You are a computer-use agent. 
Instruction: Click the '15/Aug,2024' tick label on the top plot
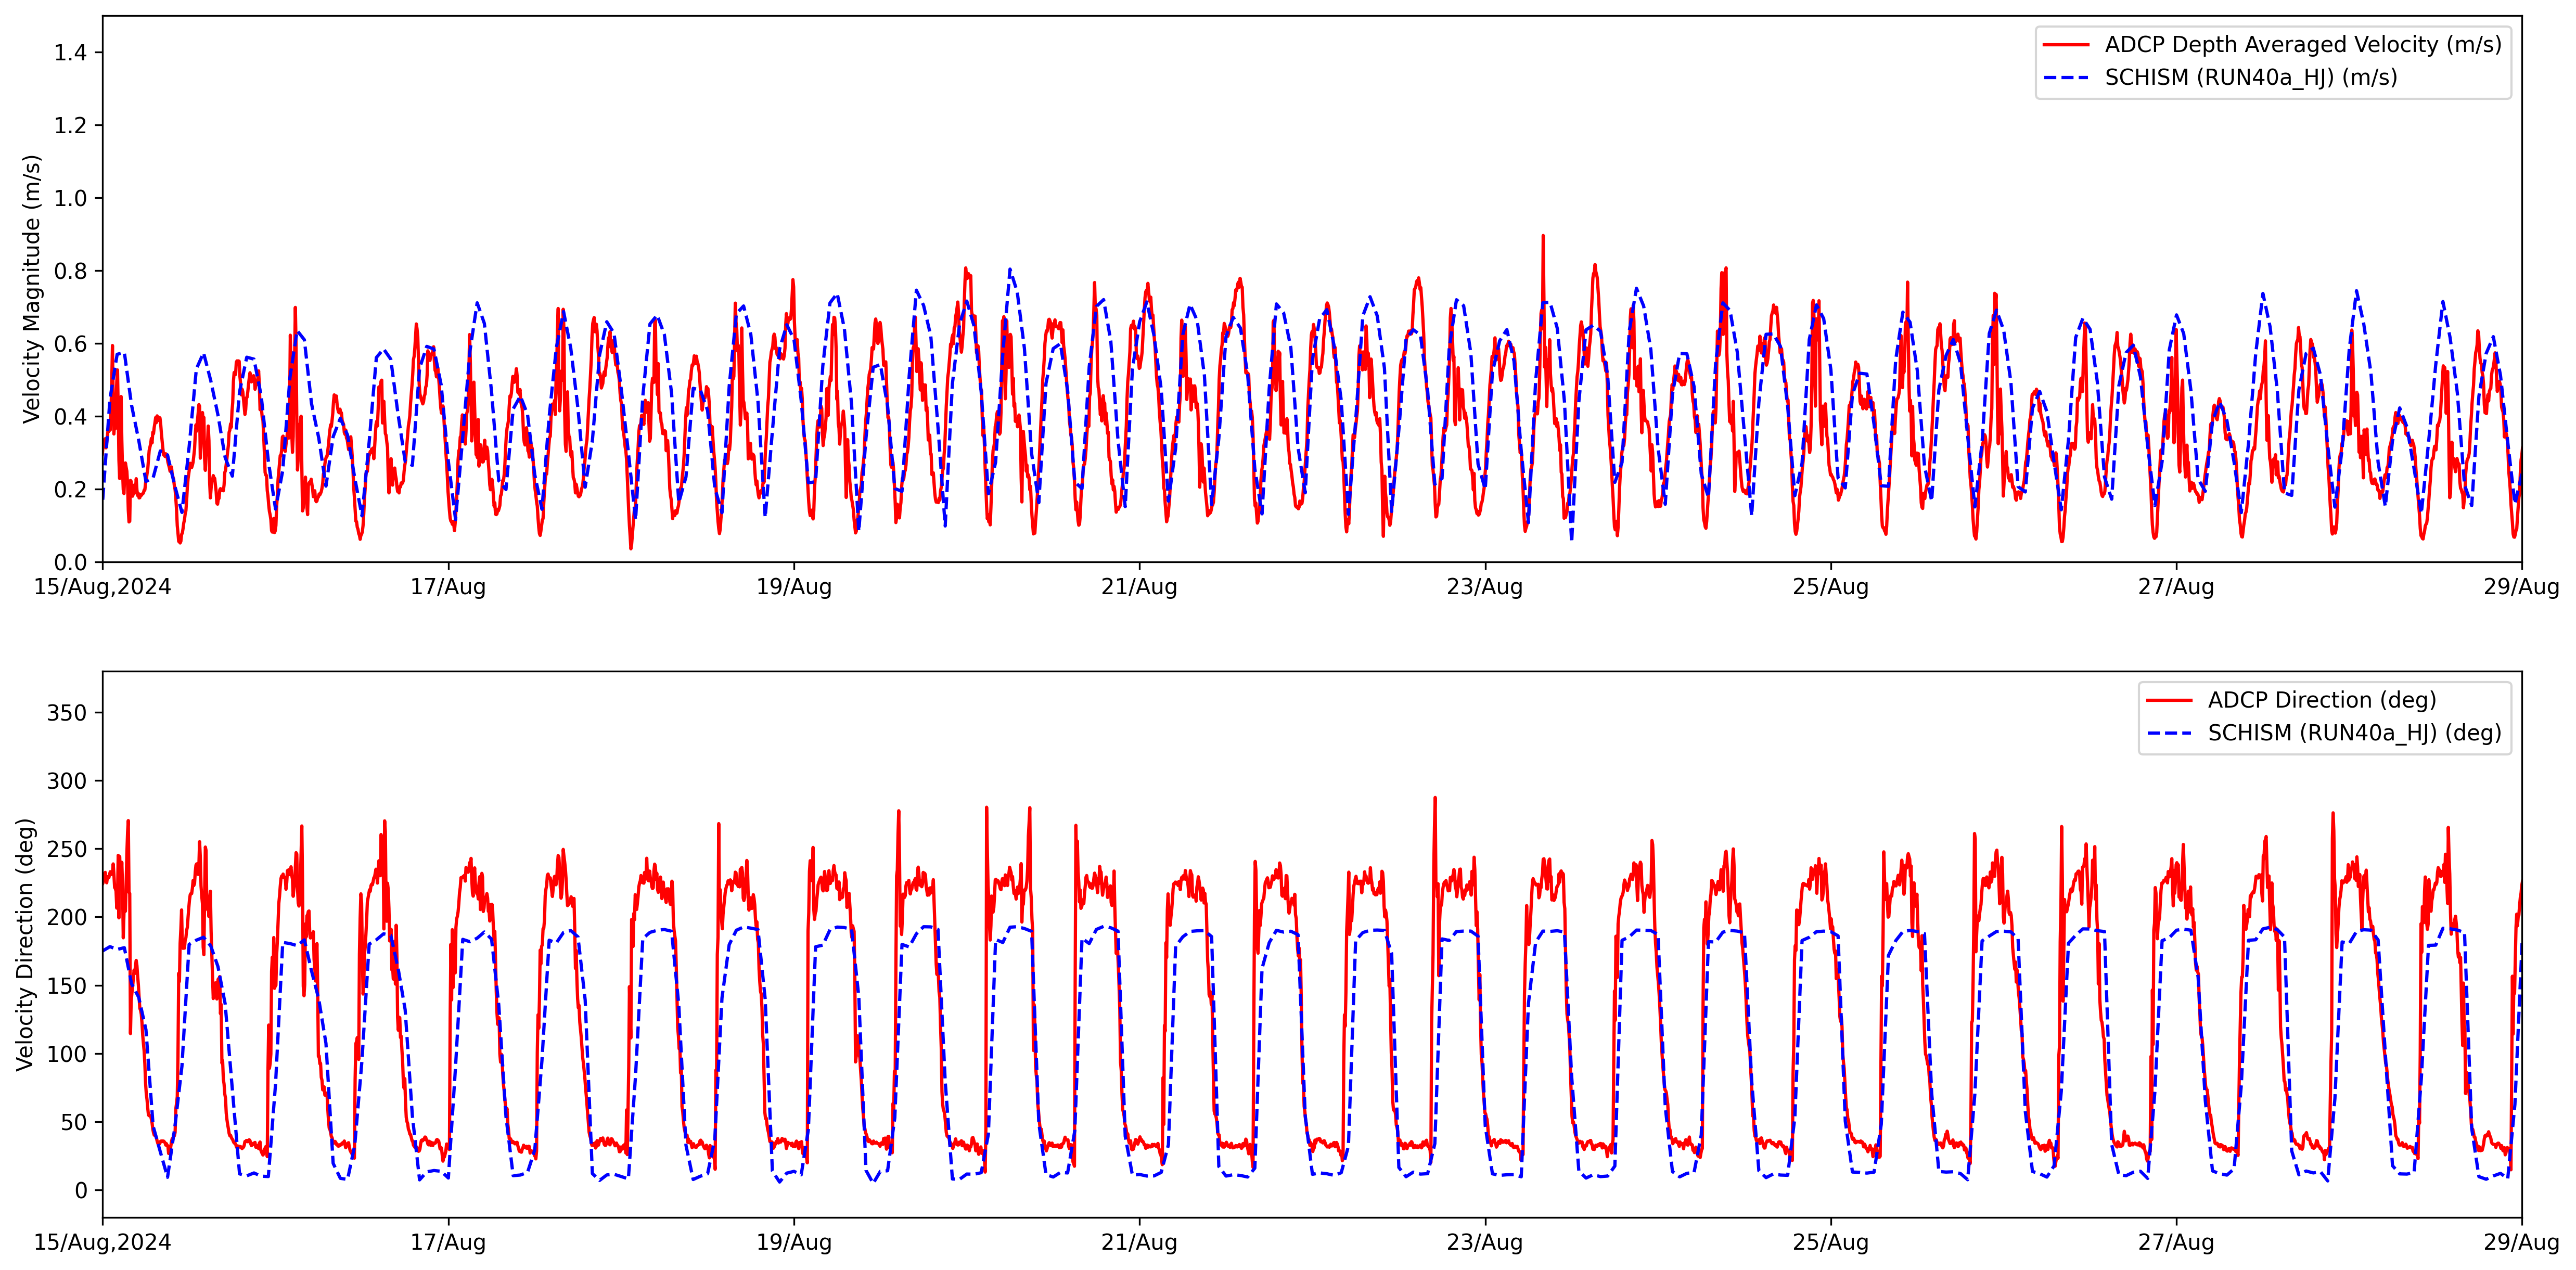[102, 588]
